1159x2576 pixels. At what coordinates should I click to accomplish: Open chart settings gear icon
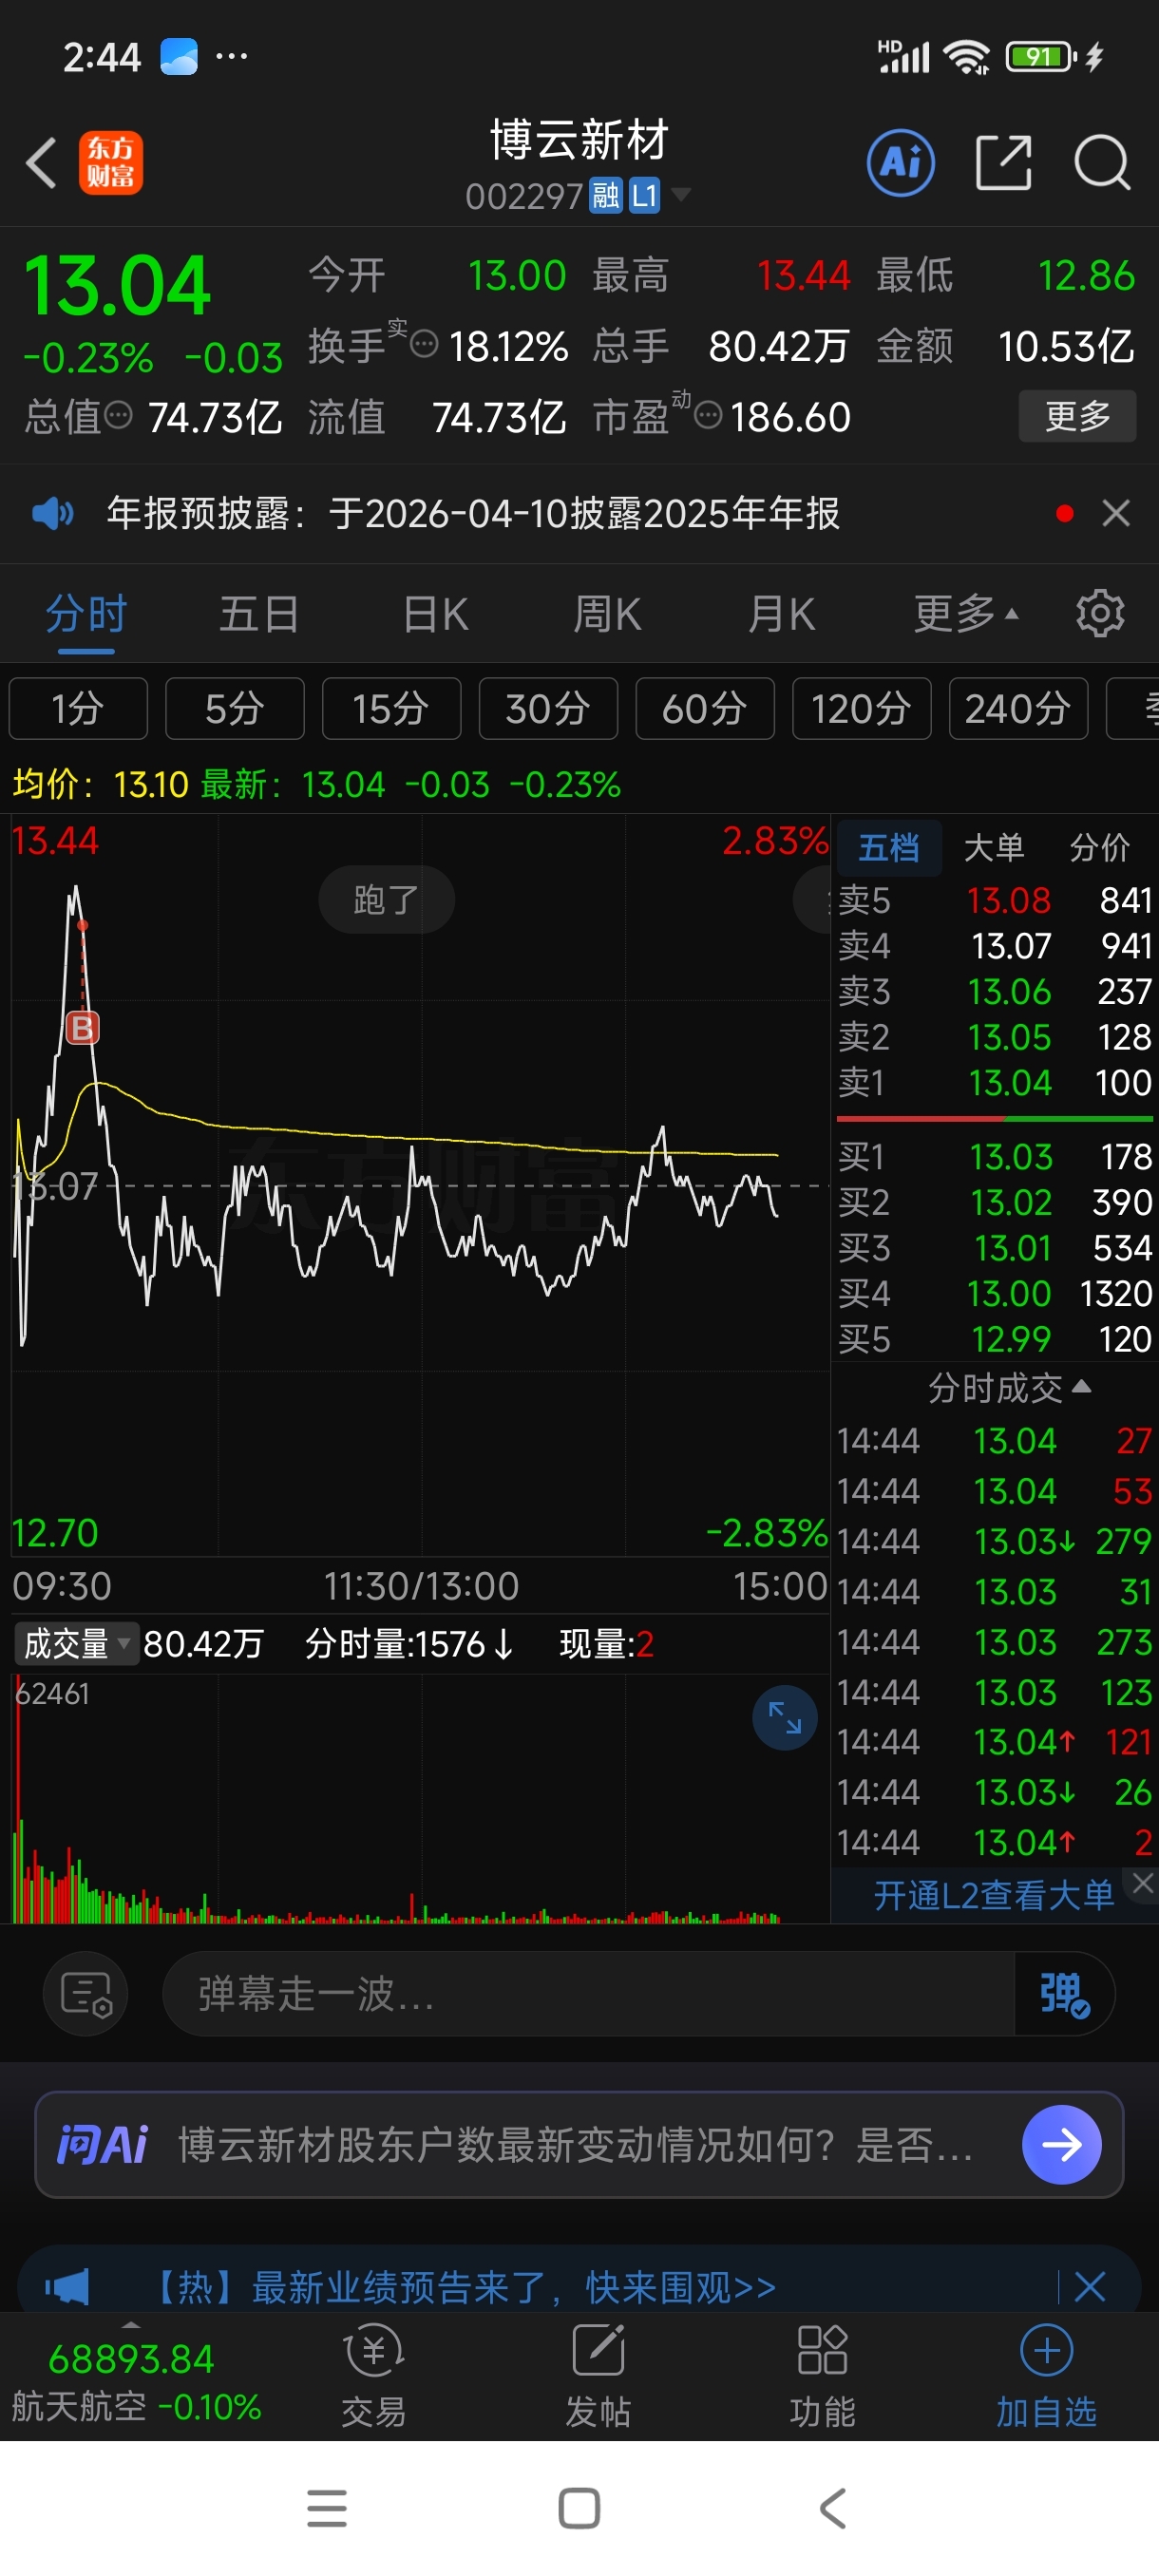tap(1100, 613)
